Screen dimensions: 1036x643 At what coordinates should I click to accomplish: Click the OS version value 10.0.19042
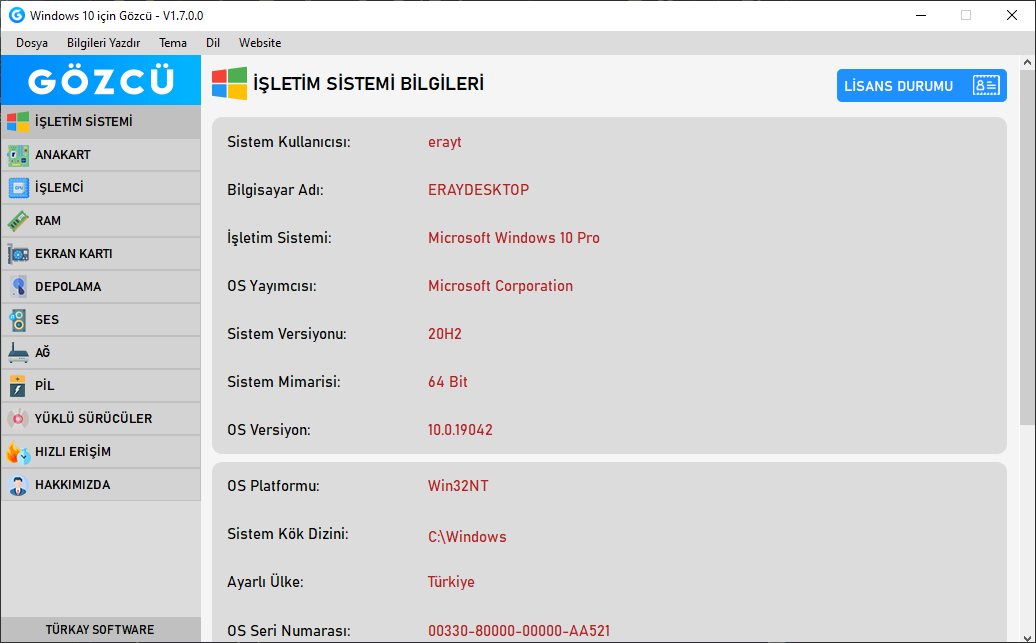click(460, 430)
